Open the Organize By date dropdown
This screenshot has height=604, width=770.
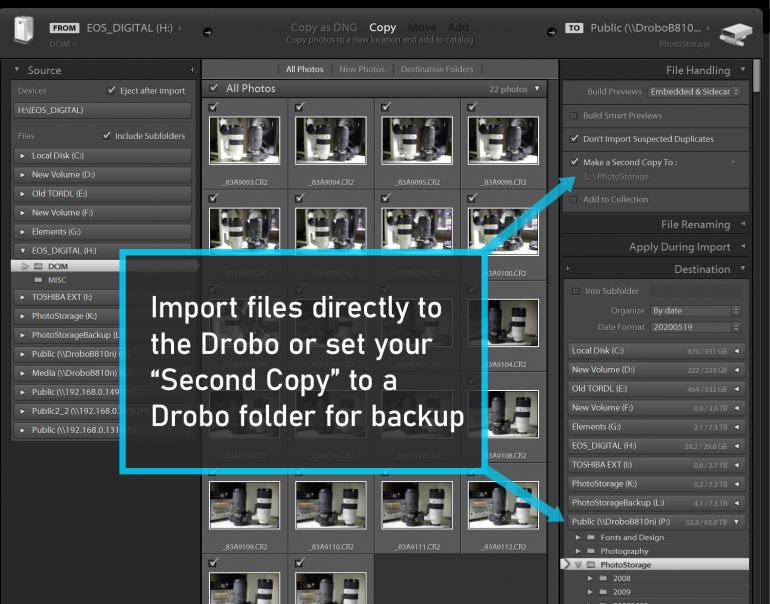pyautogui.click(x=695, y=311)
